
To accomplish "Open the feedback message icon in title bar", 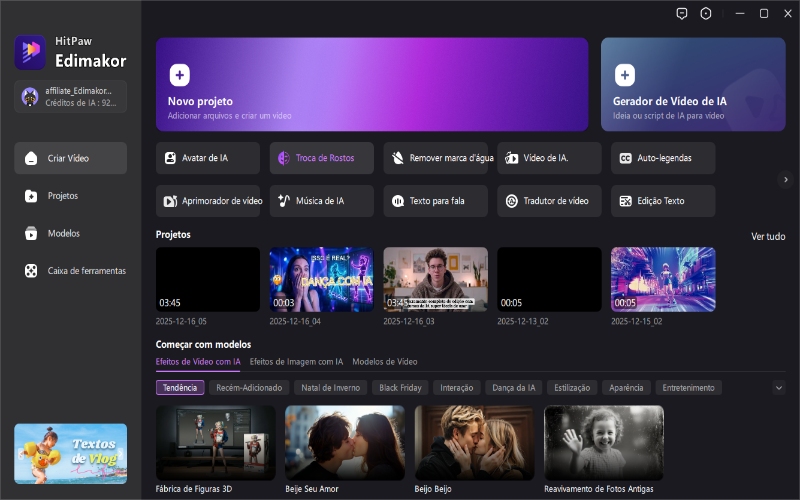I will pos(682,14).
